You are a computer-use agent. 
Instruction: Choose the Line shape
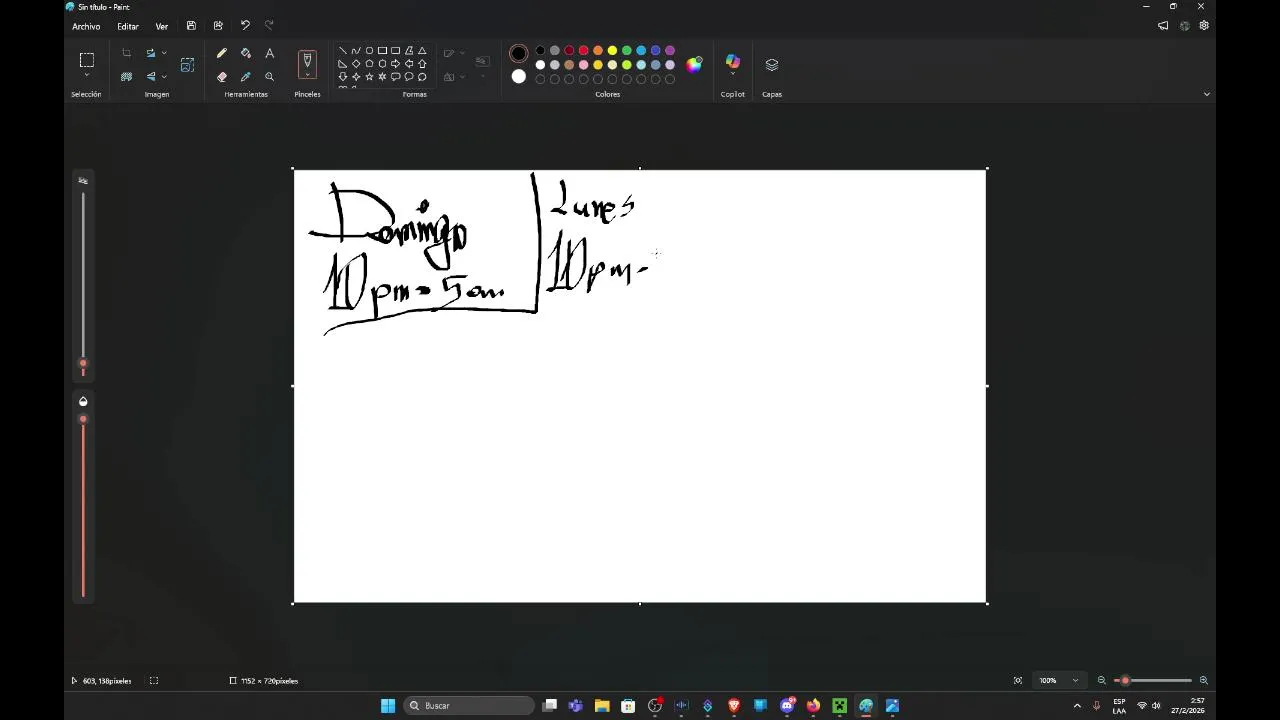pos(343,50)
